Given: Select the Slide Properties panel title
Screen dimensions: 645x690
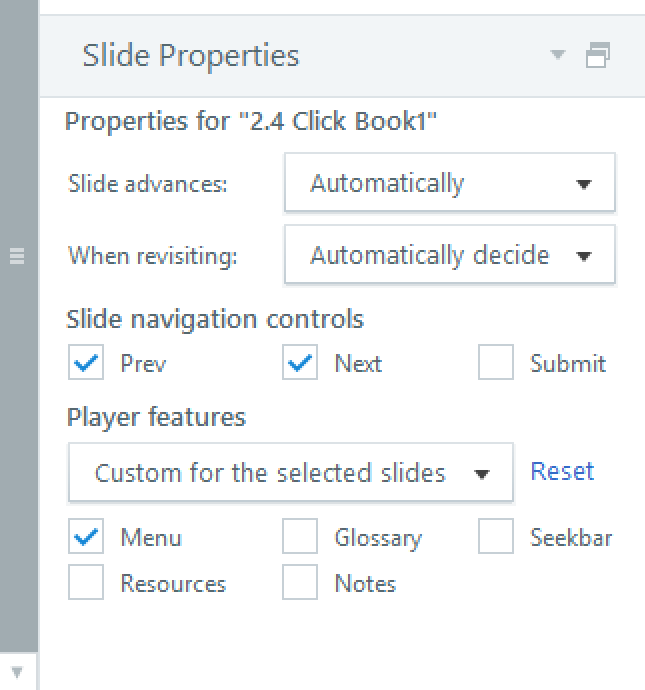Looking at the screenshot, I should pyautogui.click(x=191, y=55).
